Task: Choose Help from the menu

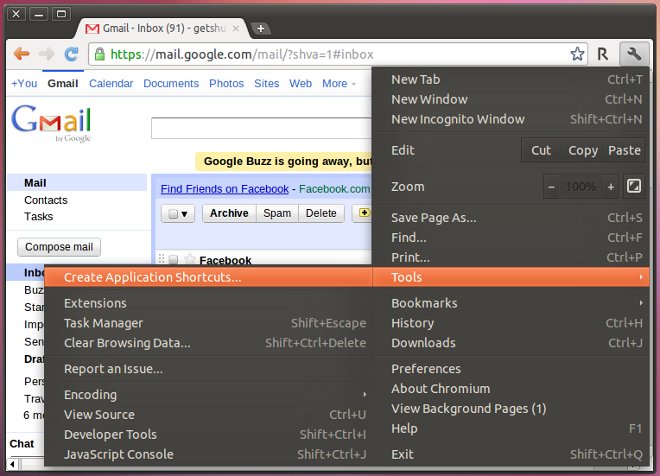Action: (x=511, y=428)
